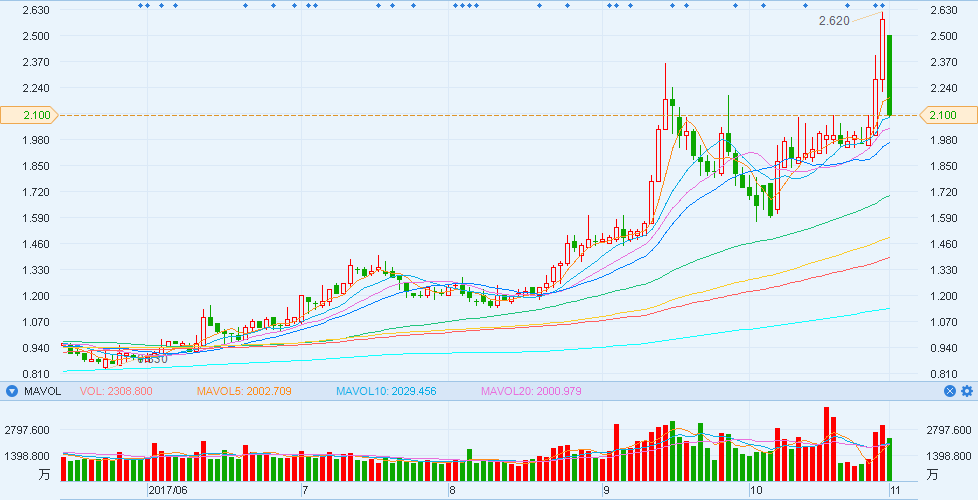The height and width of the screenshot is (500, 978).
Task: Open MAVOL indicator settings gear
Action: click(967, 392)
